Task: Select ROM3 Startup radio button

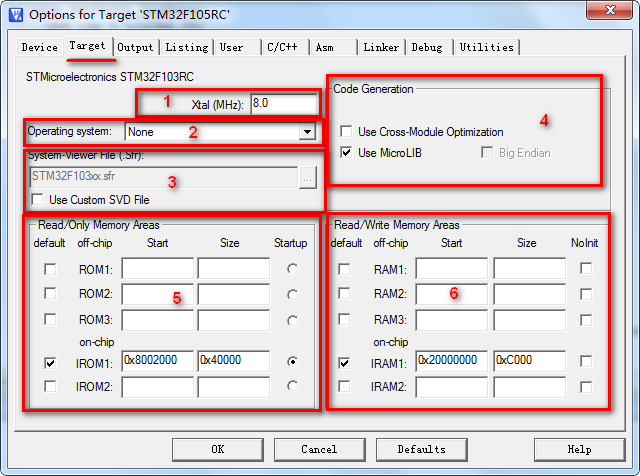Action: point(292,321)
